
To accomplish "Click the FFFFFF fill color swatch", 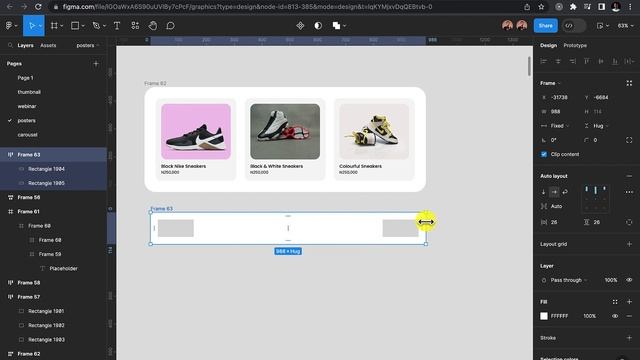I will coord(544,316).
